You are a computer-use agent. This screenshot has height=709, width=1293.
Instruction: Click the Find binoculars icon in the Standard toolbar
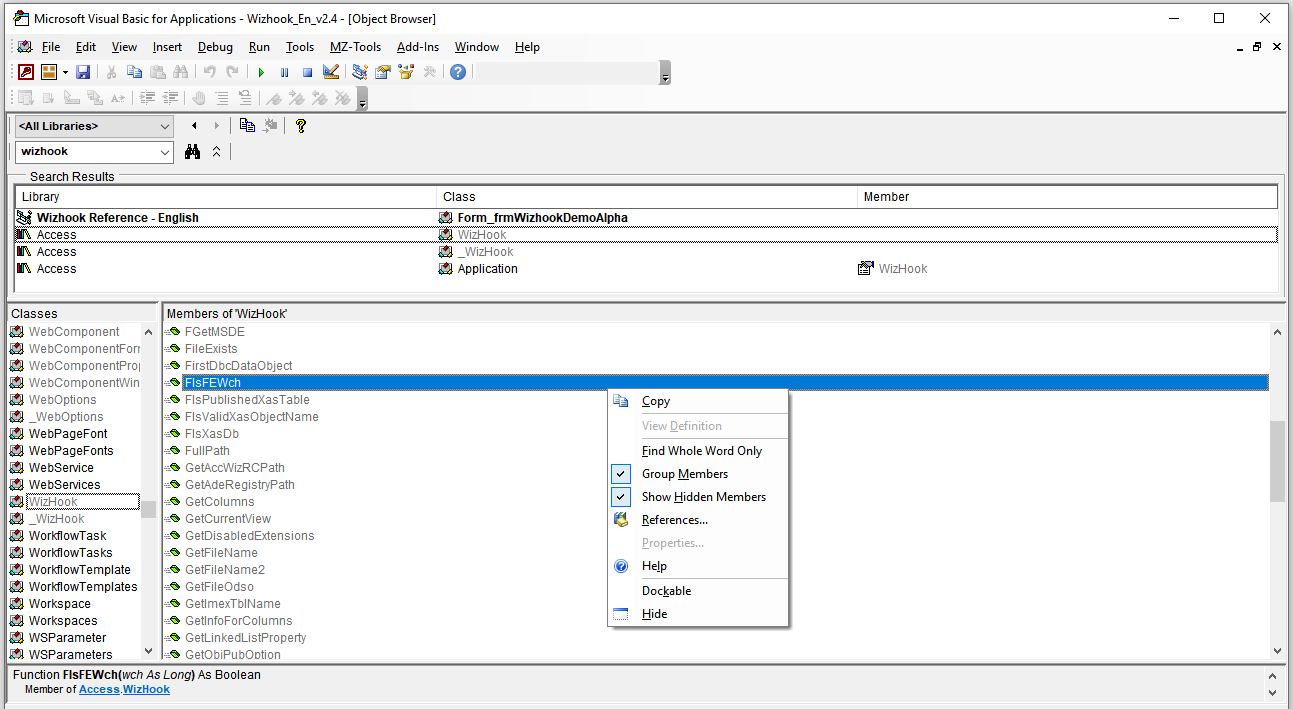(x=180, y=72)
